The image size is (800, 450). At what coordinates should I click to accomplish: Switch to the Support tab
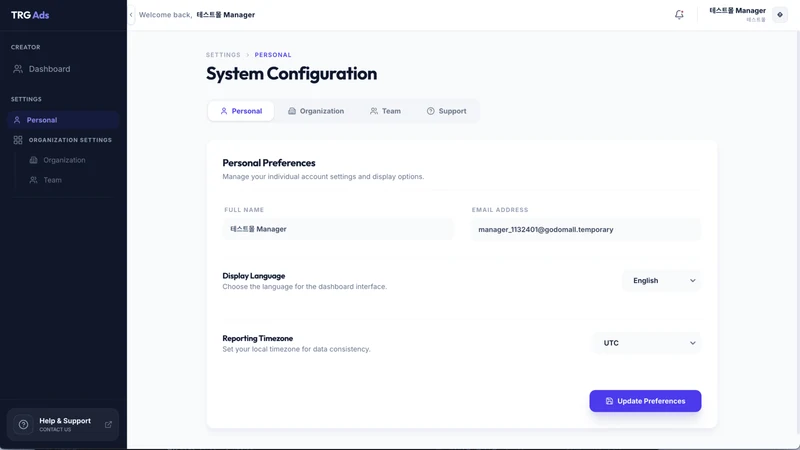click(446, 111)
